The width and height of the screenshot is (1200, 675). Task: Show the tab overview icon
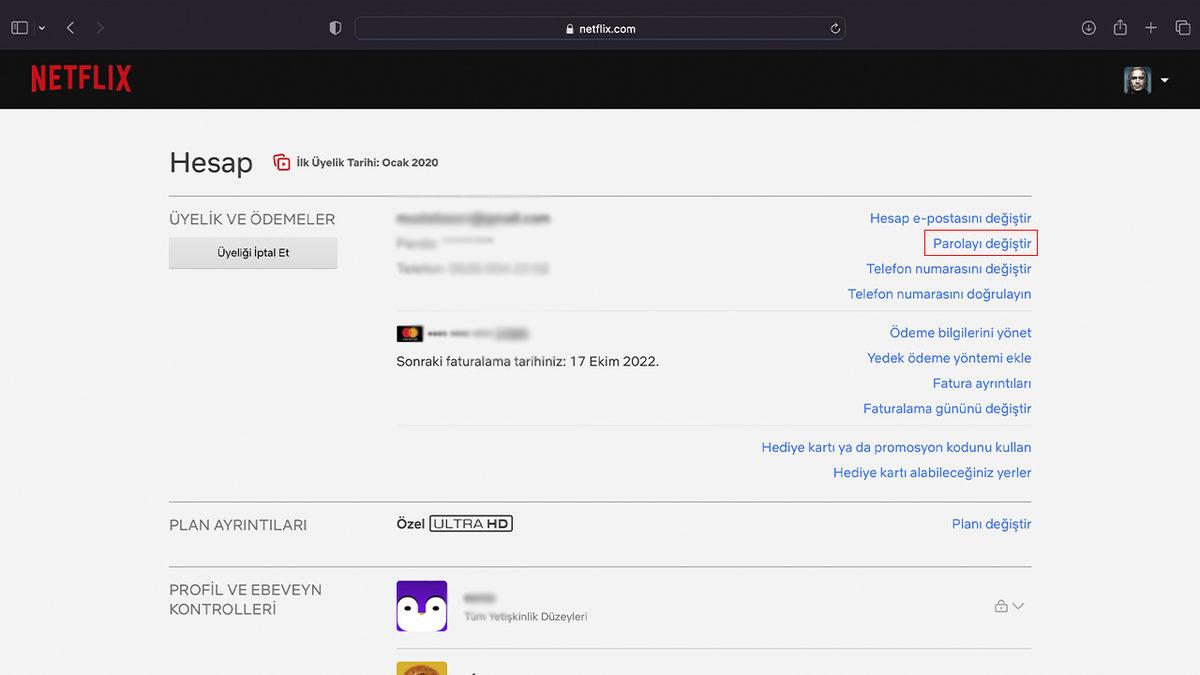click(1182, 28)
